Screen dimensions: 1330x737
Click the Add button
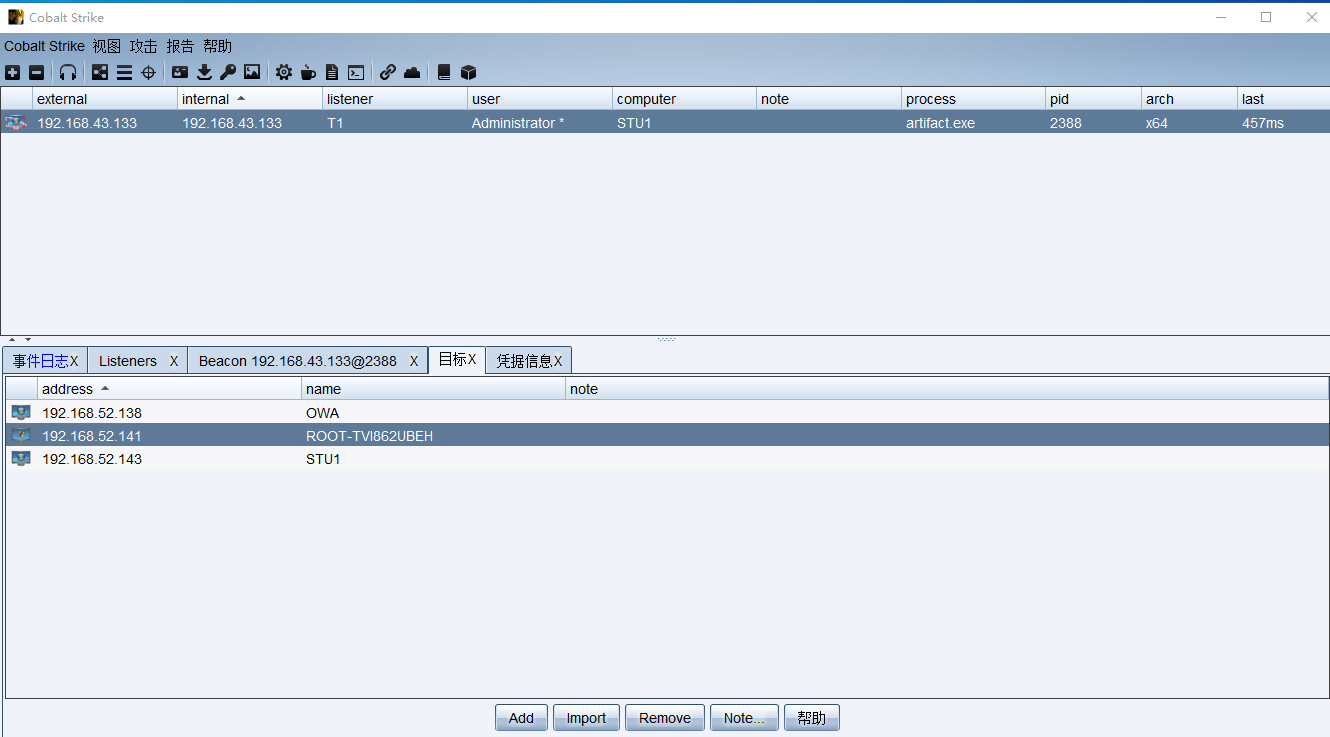click(x=521, y=718)
